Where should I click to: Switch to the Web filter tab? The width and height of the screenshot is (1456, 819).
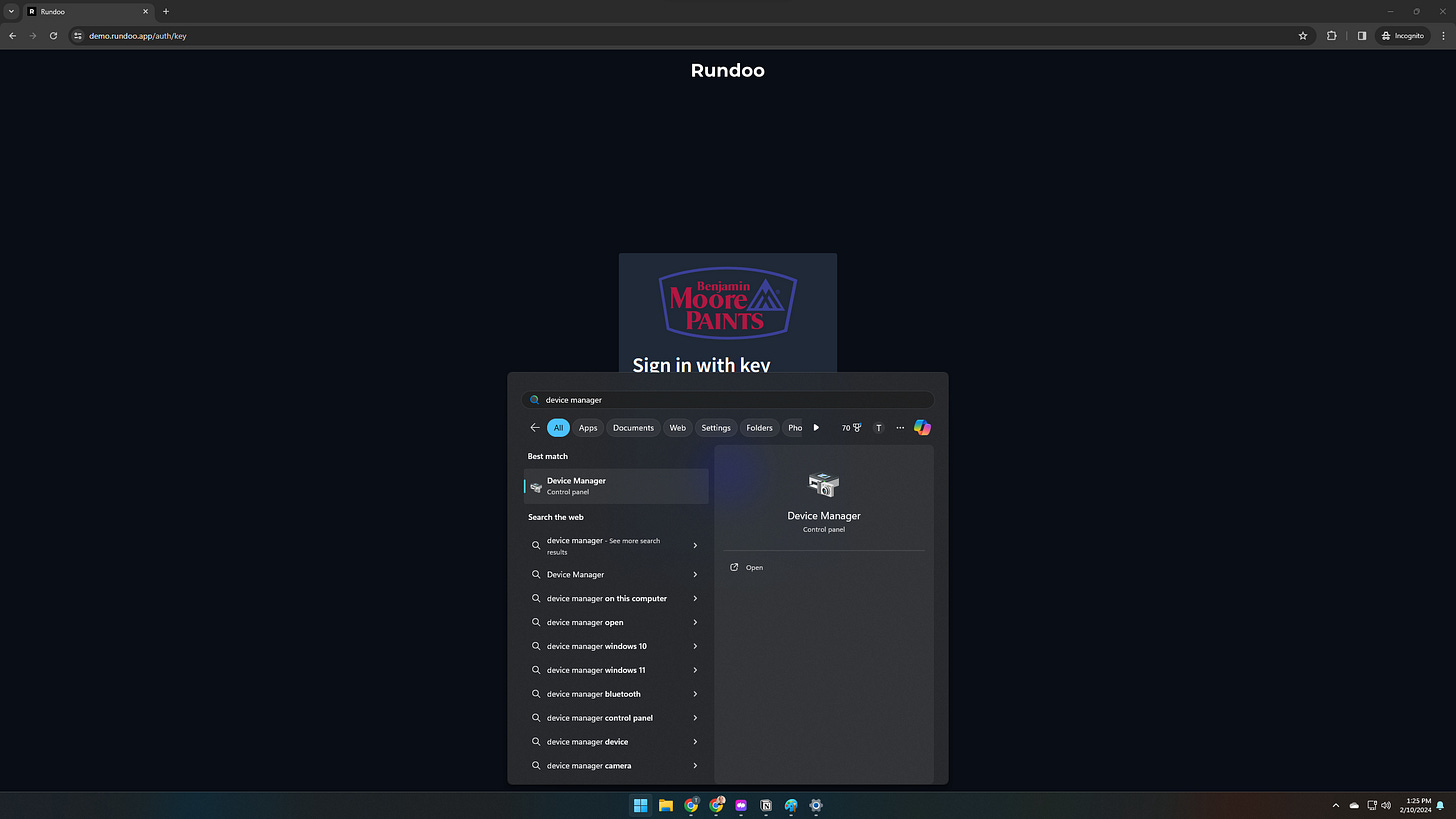(x=678, y=428)
